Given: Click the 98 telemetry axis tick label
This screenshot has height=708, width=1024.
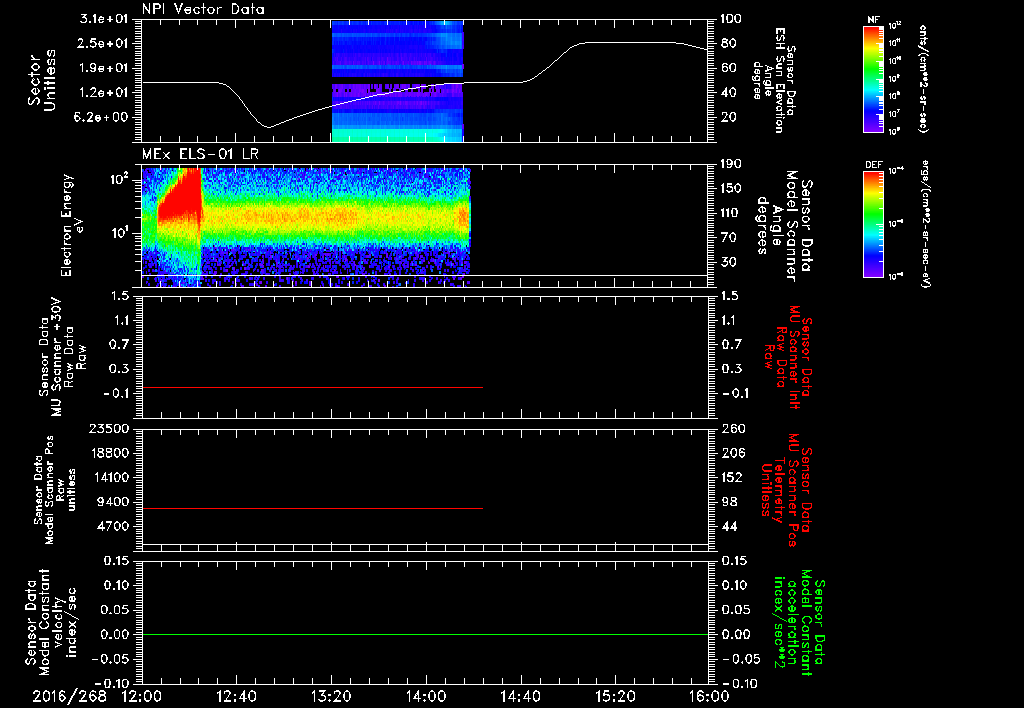Looking at the screenshot, I should (x=729, y=502).
